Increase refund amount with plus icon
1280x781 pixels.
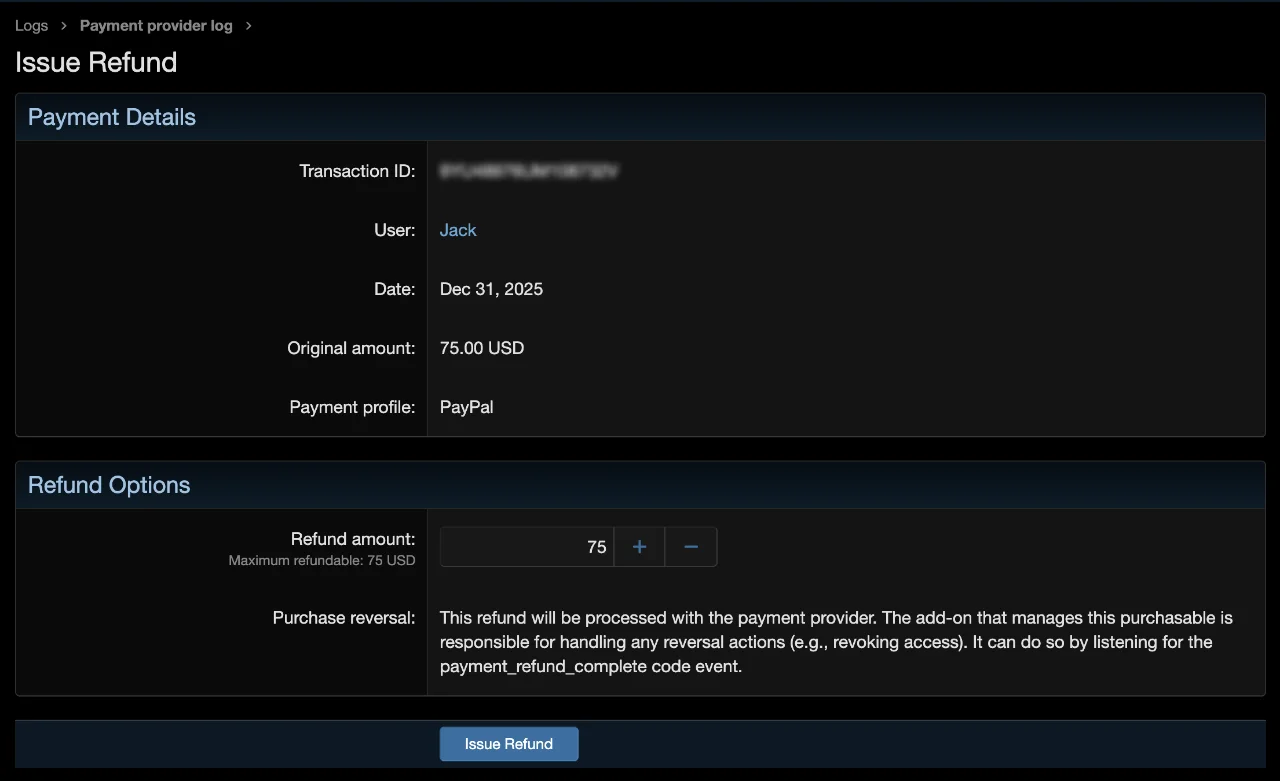tap(639, 547)
